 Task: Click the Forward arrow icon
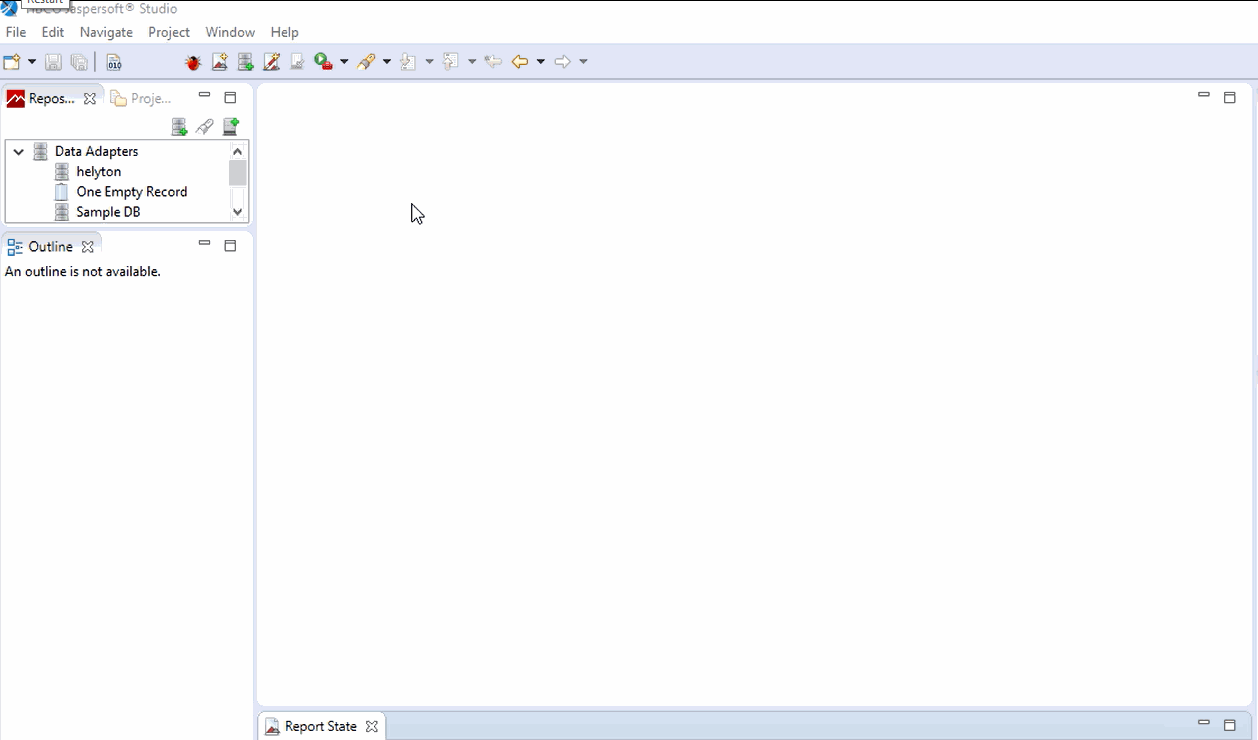pos(563,62)
